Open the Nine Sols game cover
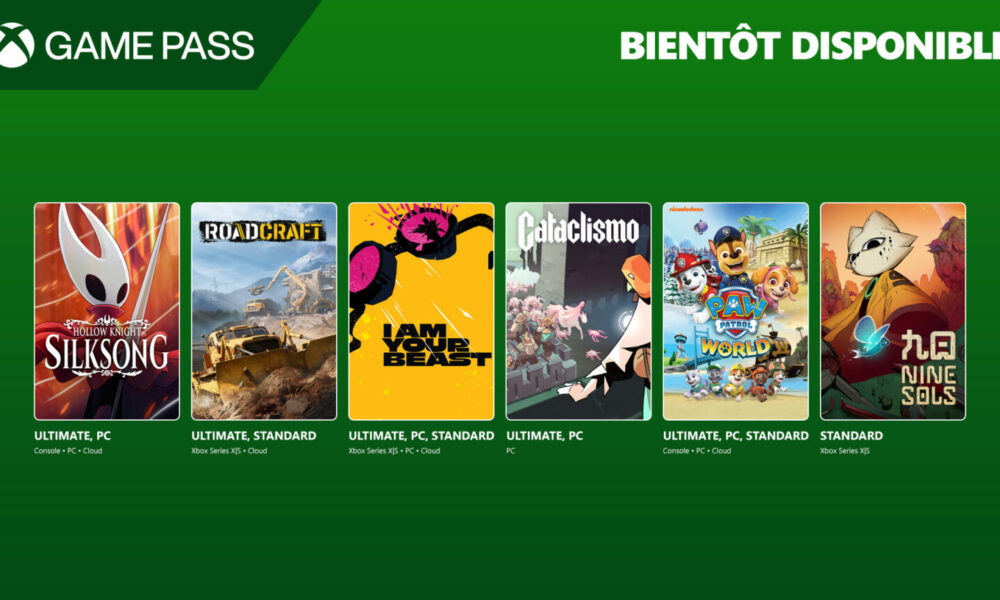The image size is (1000, 600). pyautogui.click(x=893, y=311)
